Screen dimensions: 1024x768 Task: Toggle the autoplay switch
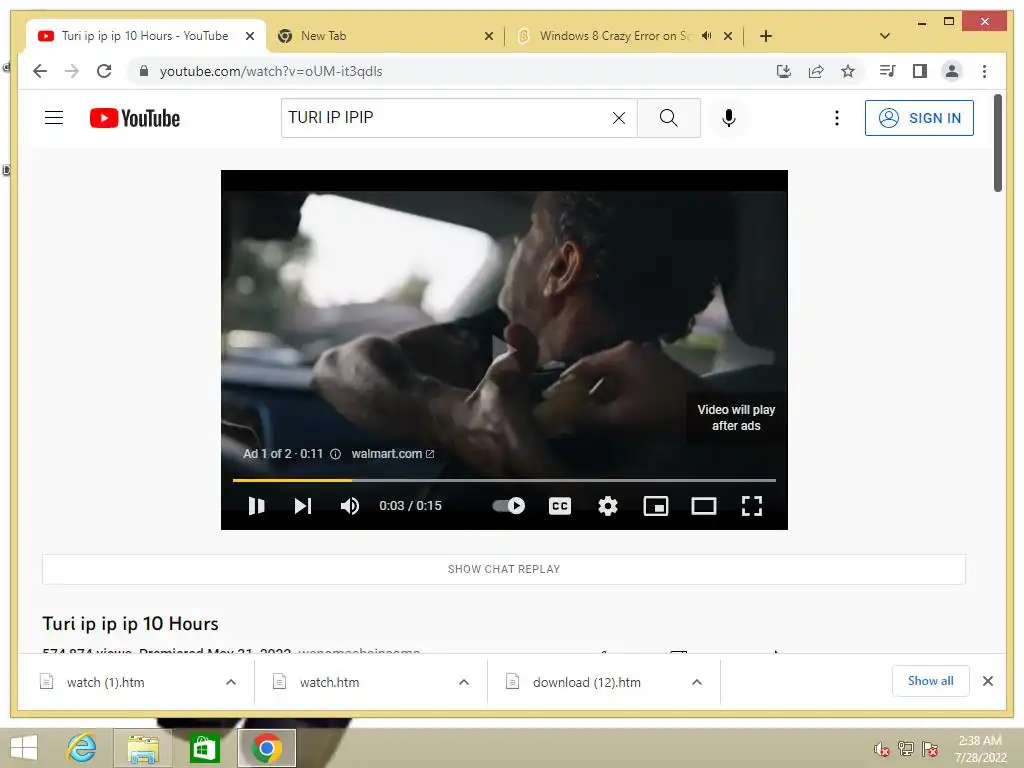pyautogui.click(x=509, y=506)
